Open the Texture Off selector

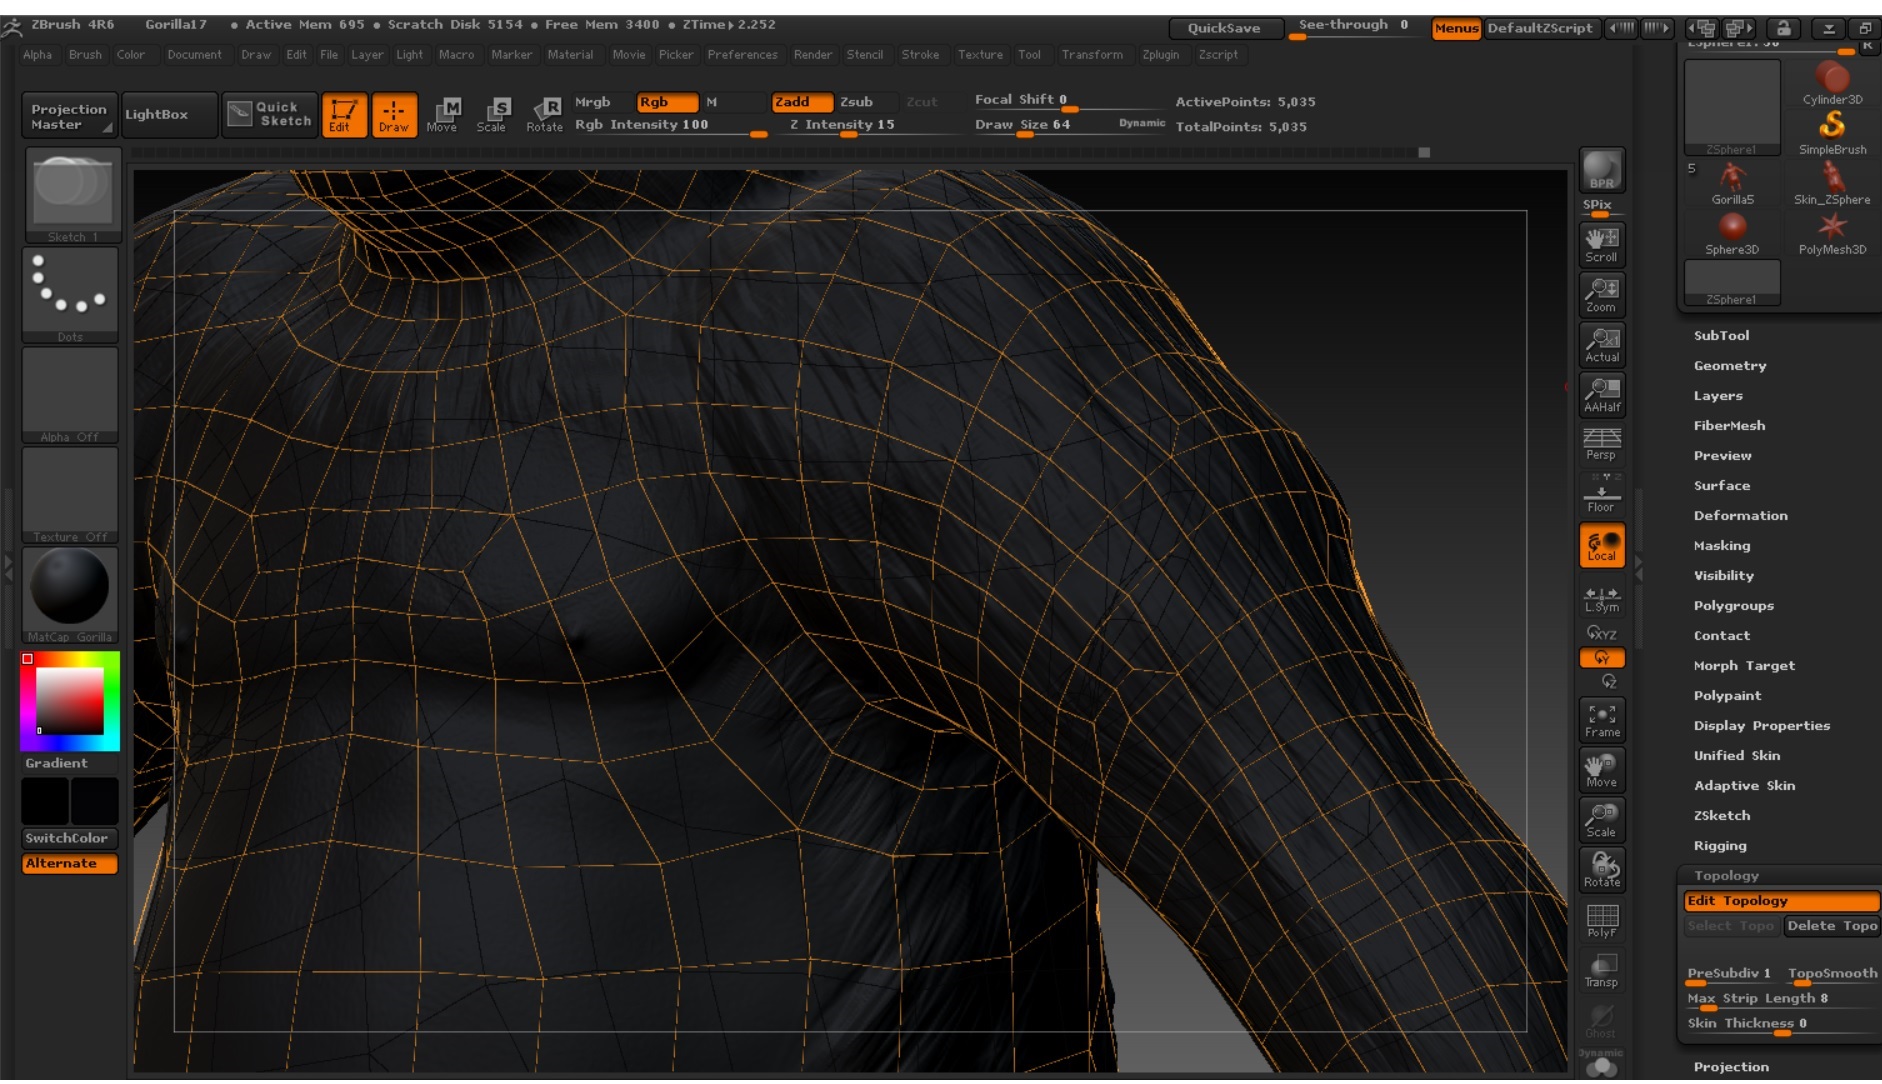pos(70,495)
